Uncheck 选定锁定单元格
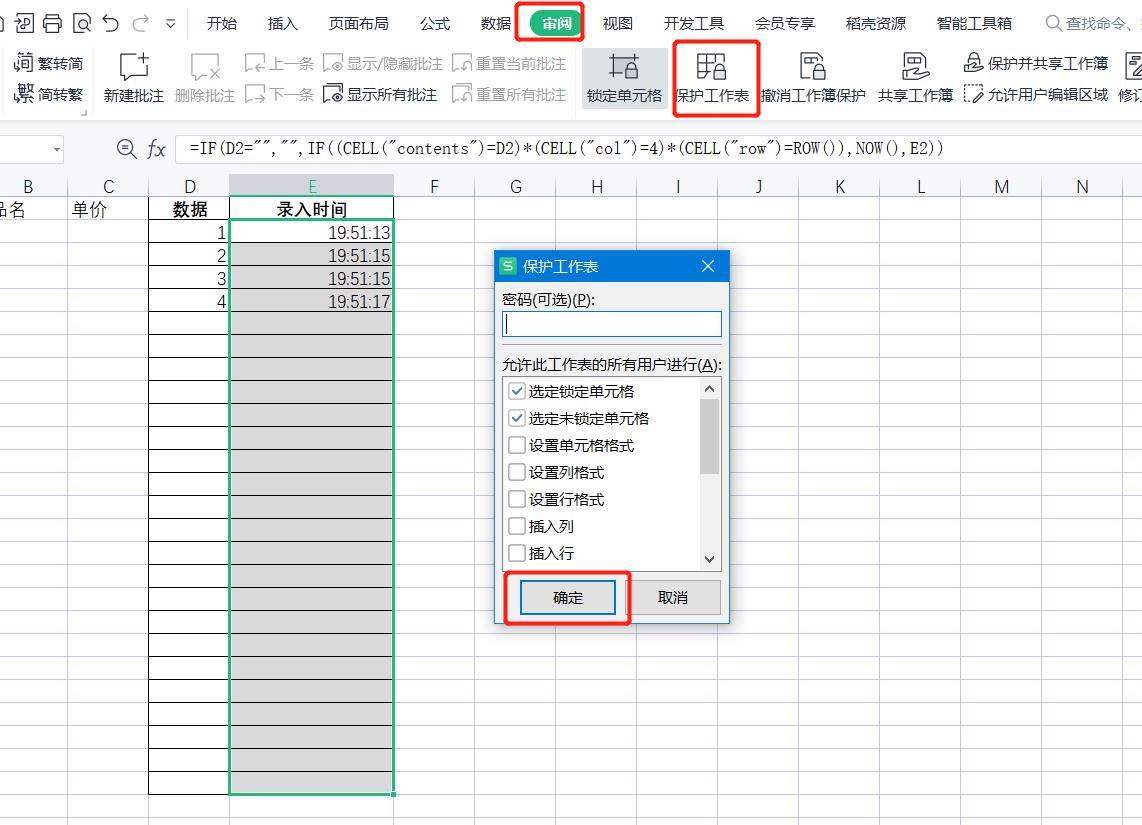This screenshot has width=1142, height=825. [x=516, y=393]
